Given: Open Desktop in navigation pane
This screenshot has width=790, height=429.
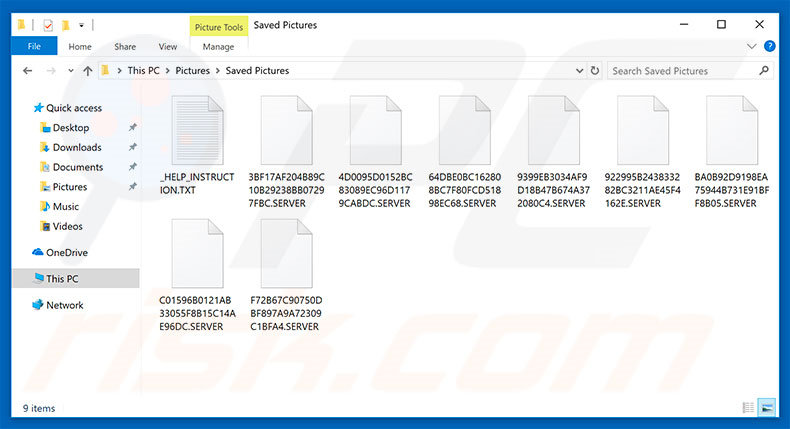Looking at the screenshot, I should (x=71, y=128).
